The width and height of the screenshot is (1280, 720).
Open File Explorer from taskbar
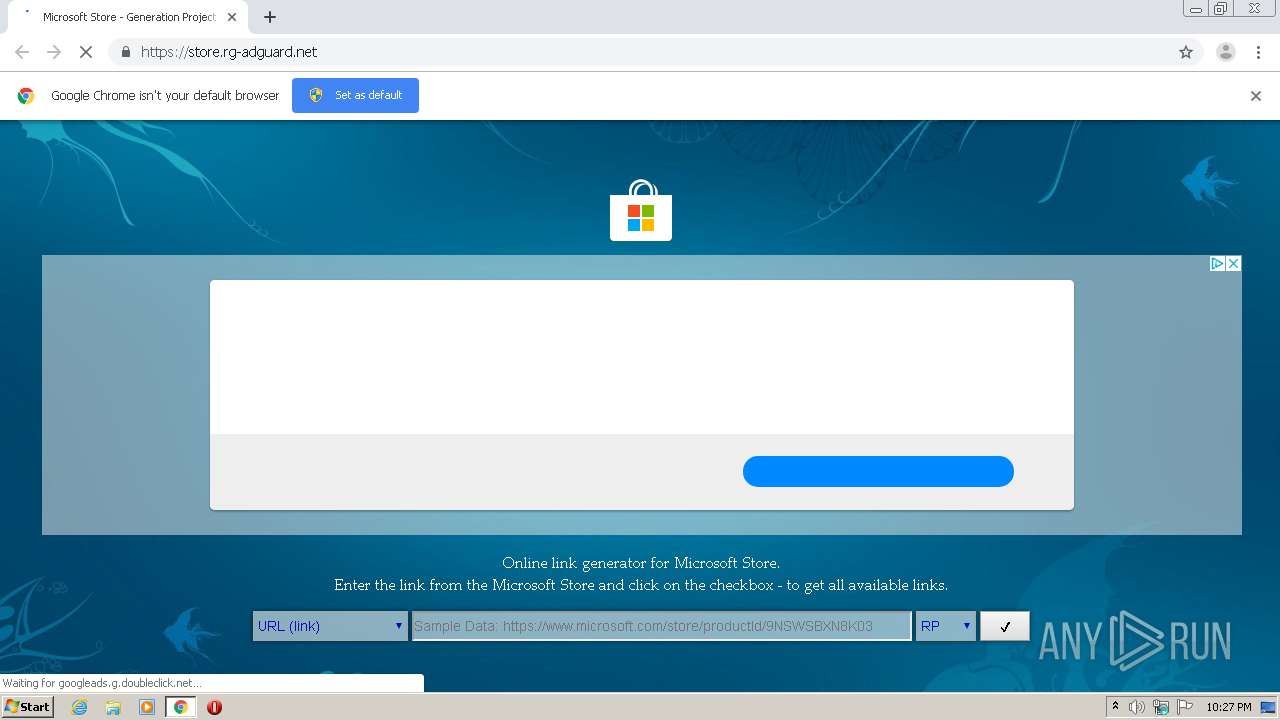pyautogui.click(x=113, y=707)
